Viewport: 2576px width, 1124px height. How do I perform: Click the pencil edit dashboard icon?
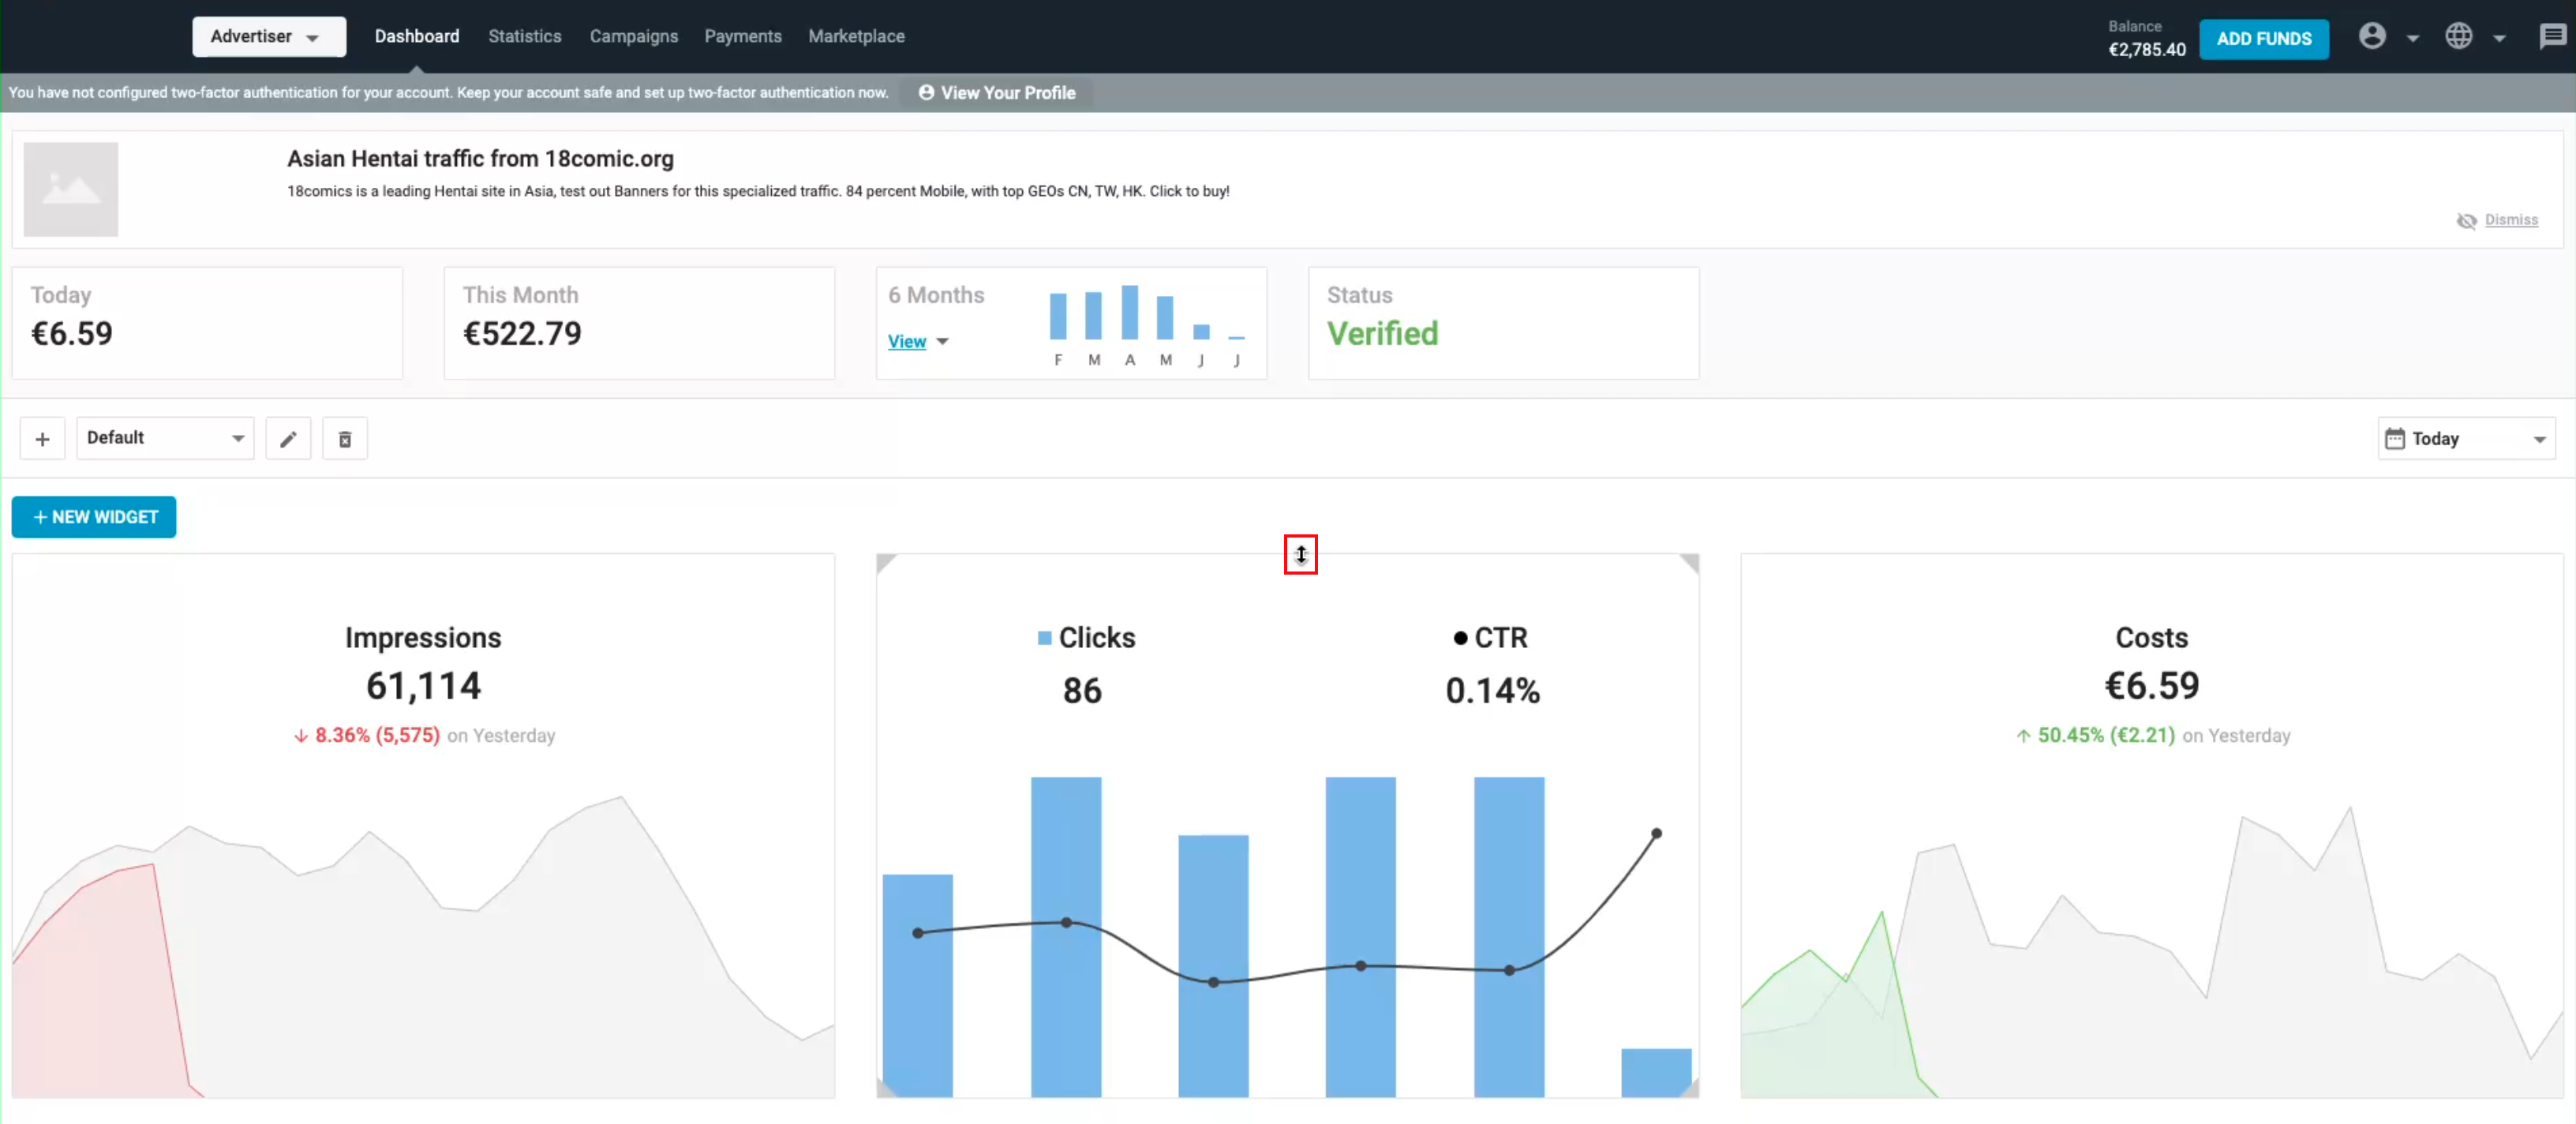(x=288, y=439)
